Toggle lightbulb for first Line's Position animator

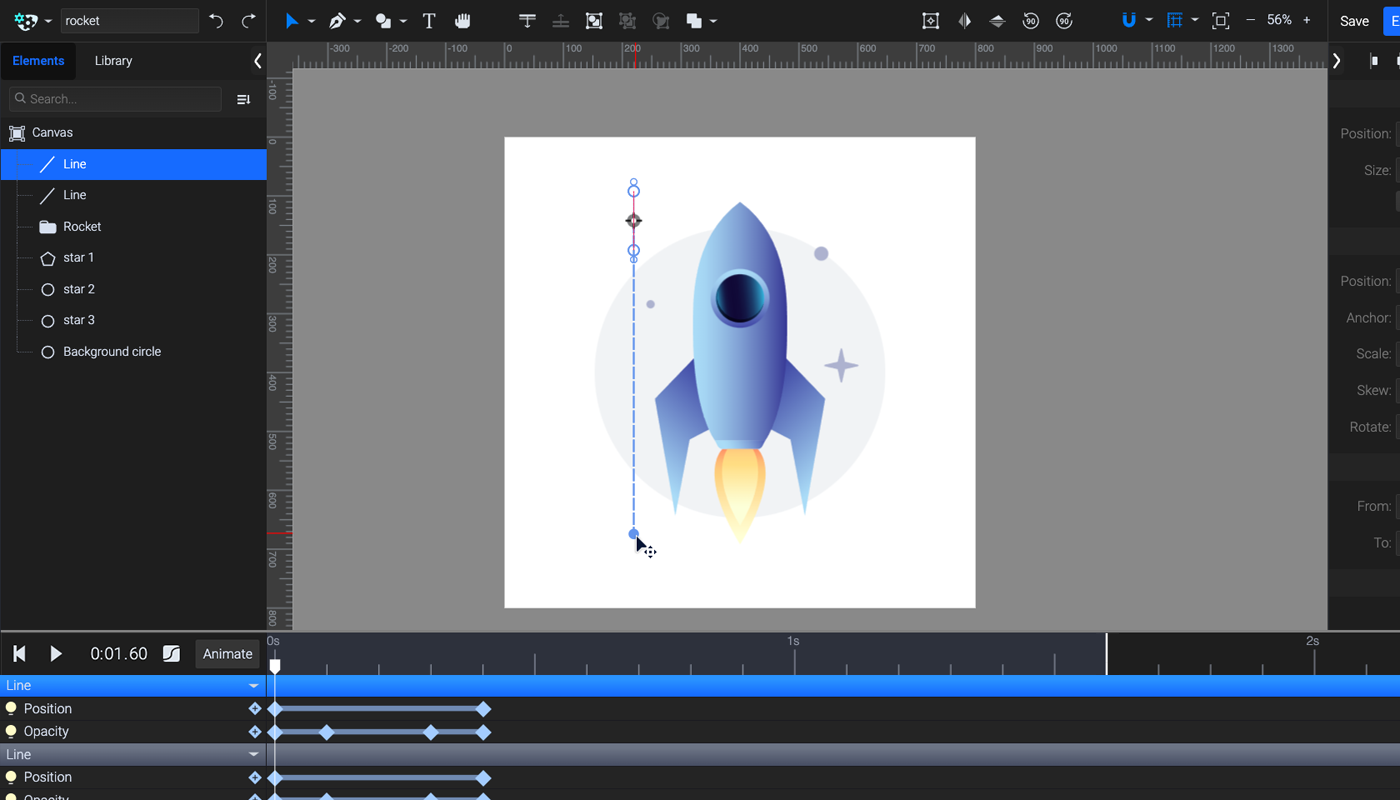pos(12,708)
